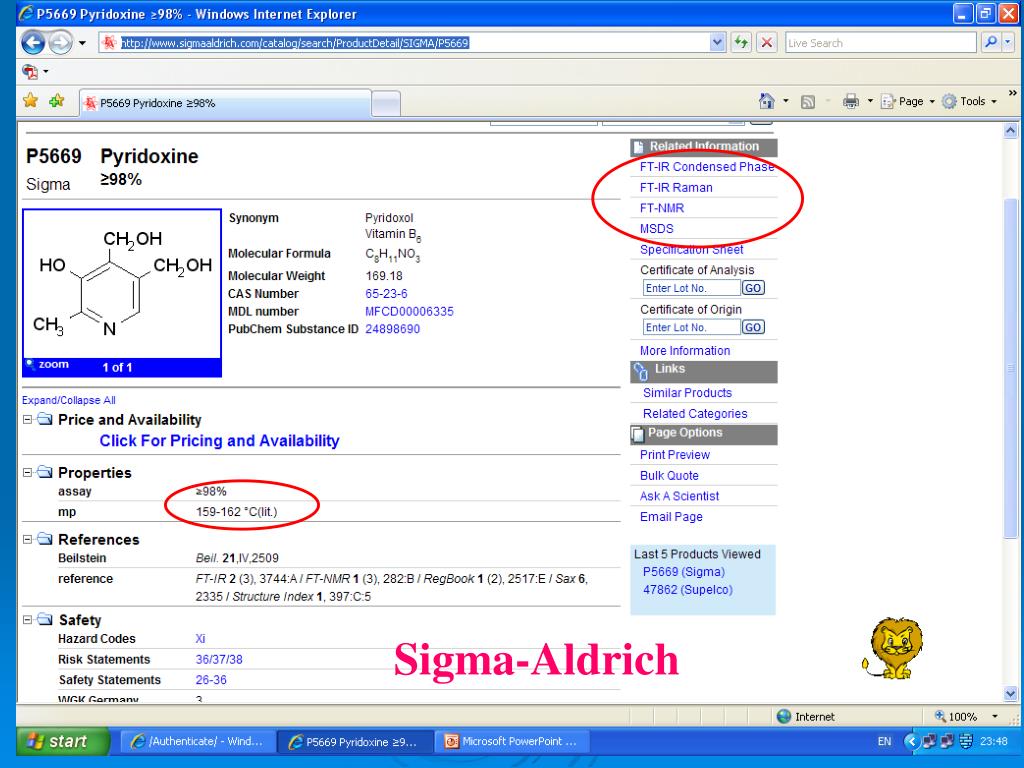Open PubChem Substance ID 24898690 link
Viewport: 1024px width, 768px height.
(392, 329)
